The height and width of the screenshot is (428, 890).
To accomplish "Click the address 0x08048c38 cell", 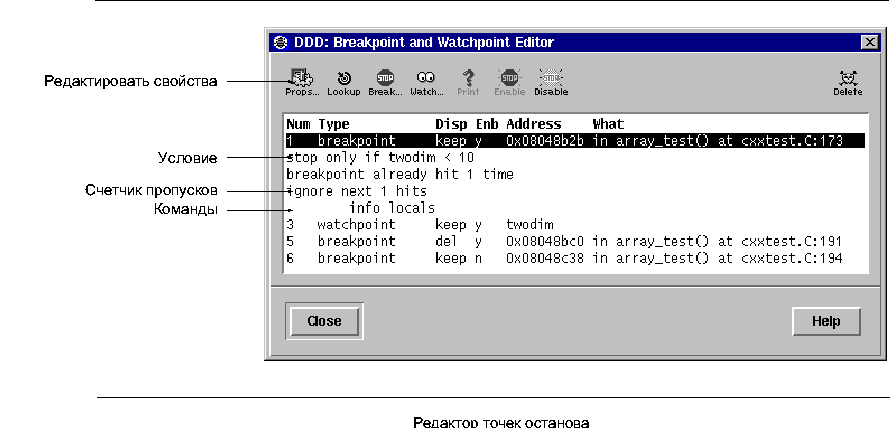I will pos(544,258).
